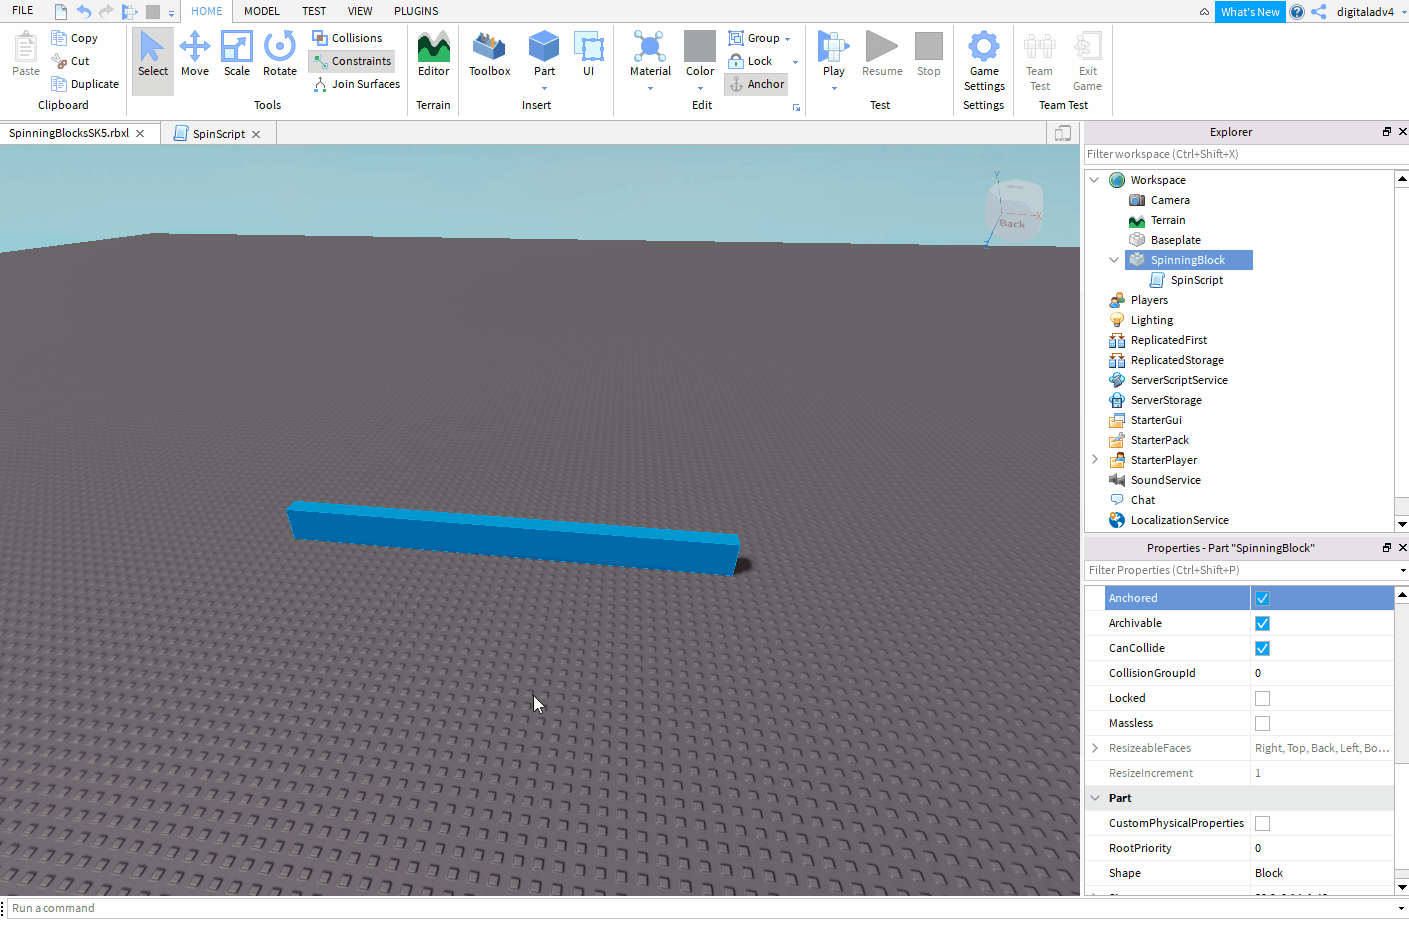1409x927 pixels.
Task: Switch to the TEST tab
Action: pyautogui.click(x=314, y=11)
